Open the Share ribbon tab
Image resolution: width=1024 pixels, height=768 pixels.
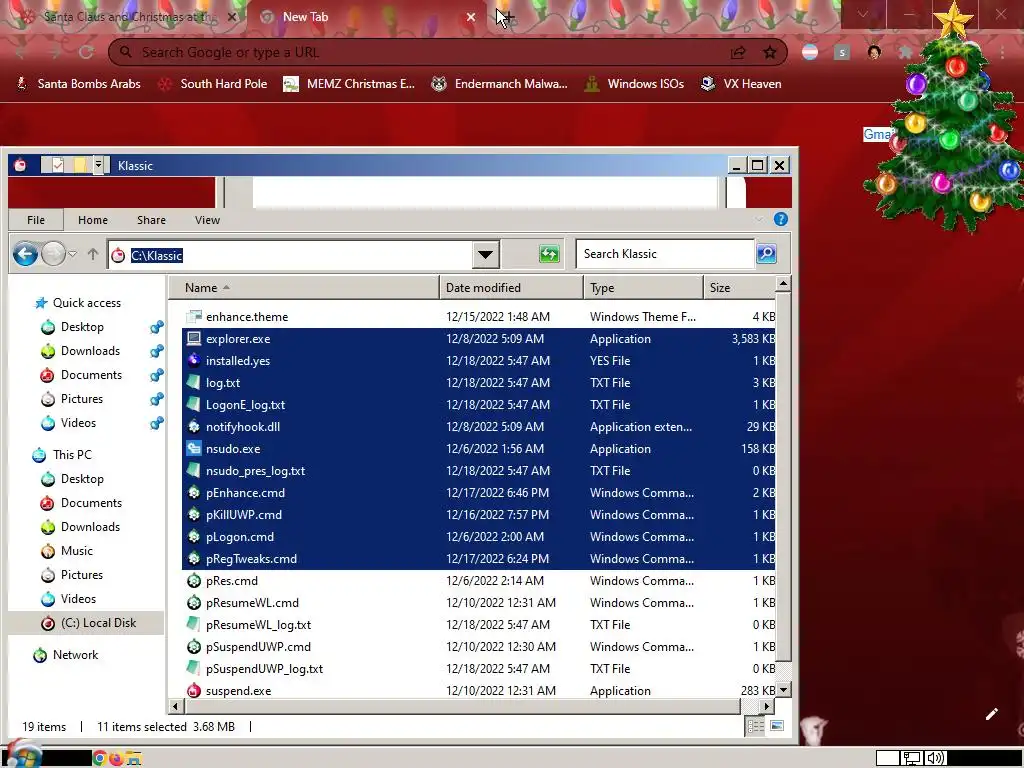tap(152, 220)
